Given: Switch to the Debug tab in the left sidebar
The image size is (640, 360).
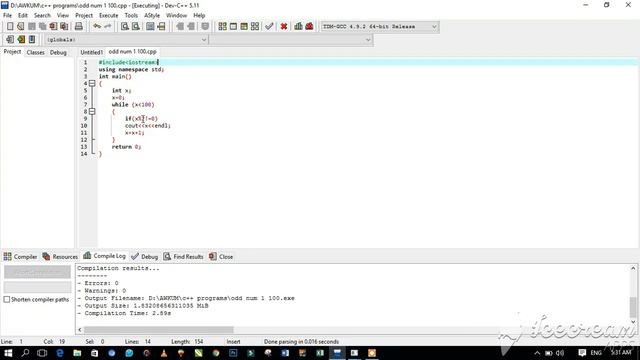Looking at the screenshot, I should [x=58, y=52].
